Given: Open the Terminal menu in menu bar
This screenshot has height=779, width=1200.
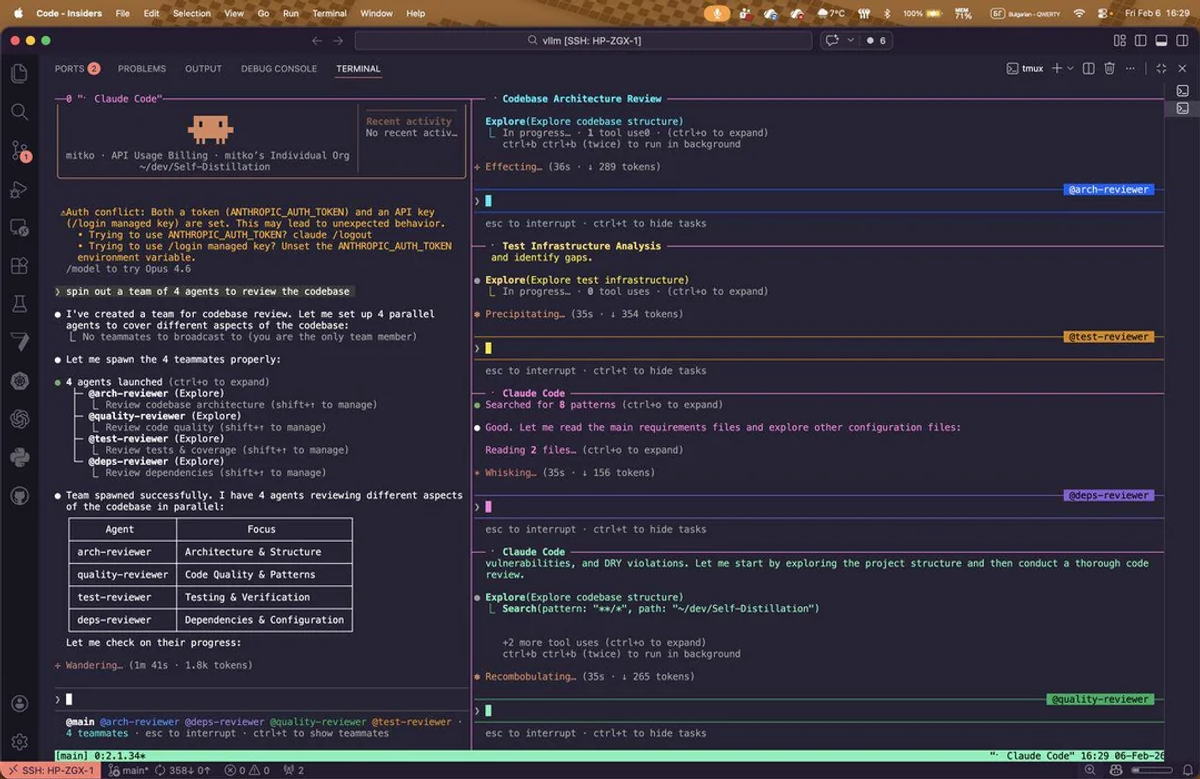Looking at the screenshot, I should point(329,13).
